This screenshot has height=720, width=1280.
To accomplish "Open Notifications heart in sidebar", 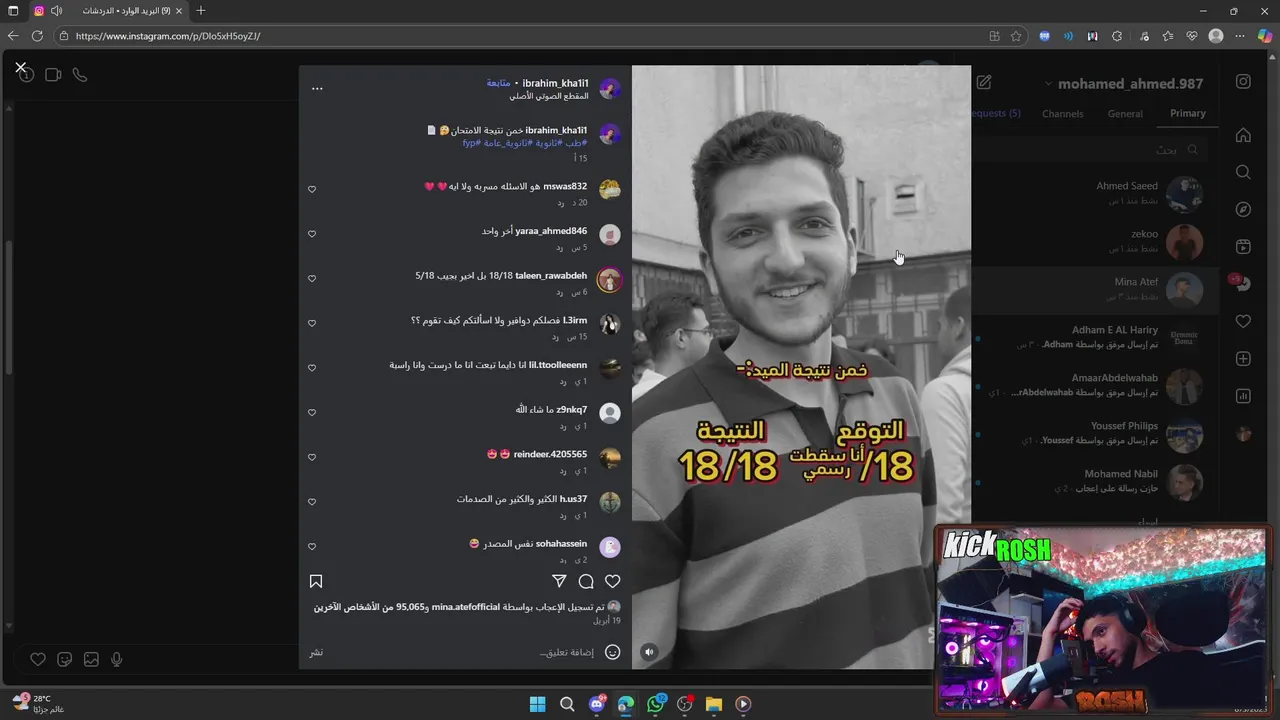I will [1243, 321].
